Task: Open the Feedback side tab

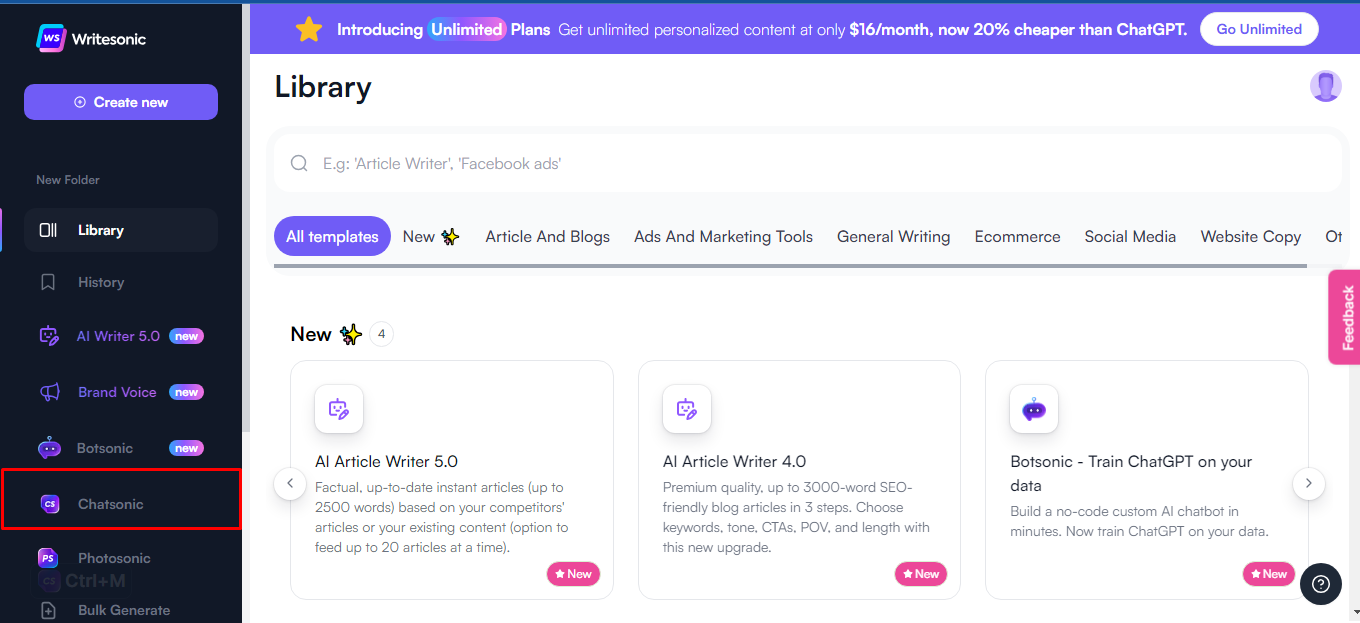Action: click(1345, 317)
